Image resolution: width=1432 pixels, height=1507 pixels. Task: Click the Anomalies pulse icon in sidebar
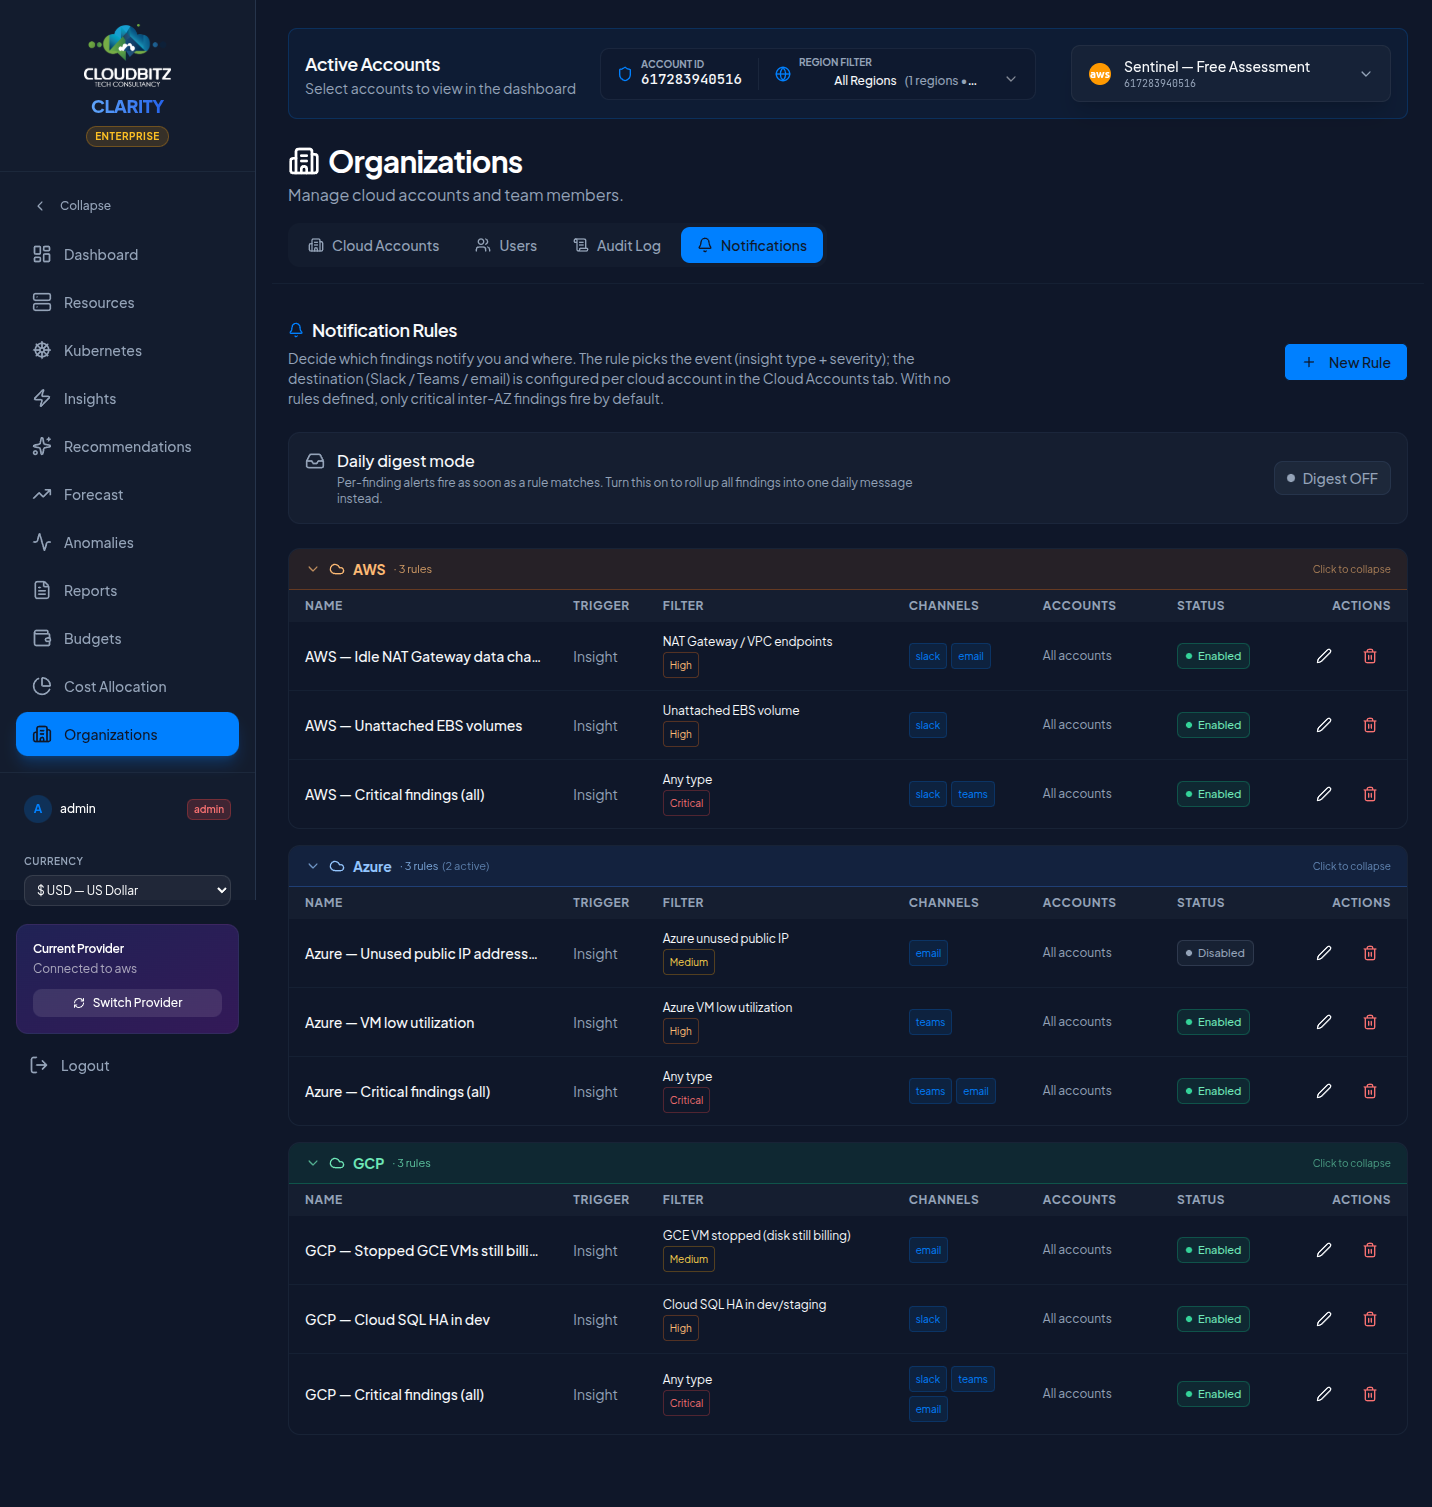pos(42,543)
